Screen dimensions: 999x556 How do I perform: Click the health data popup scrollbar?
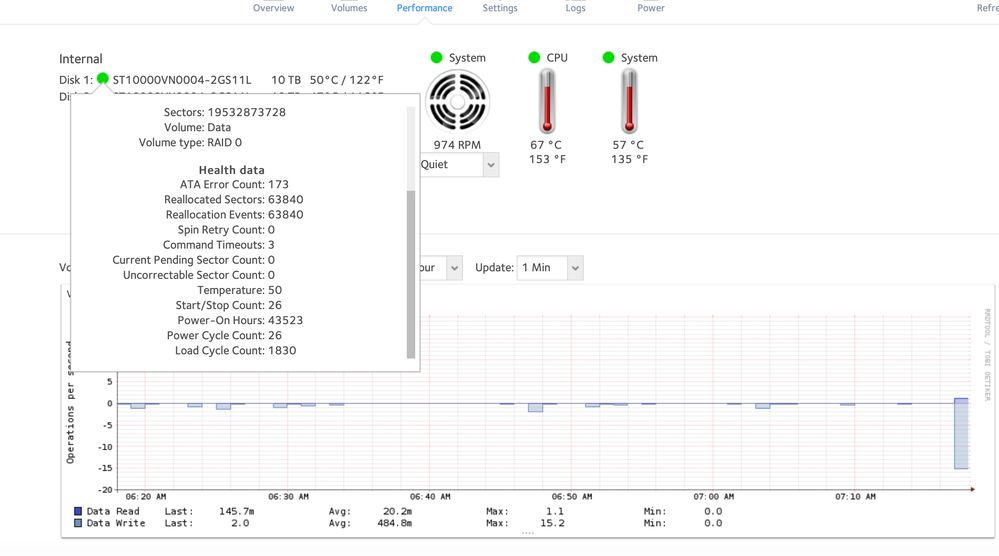coord(411,274)
